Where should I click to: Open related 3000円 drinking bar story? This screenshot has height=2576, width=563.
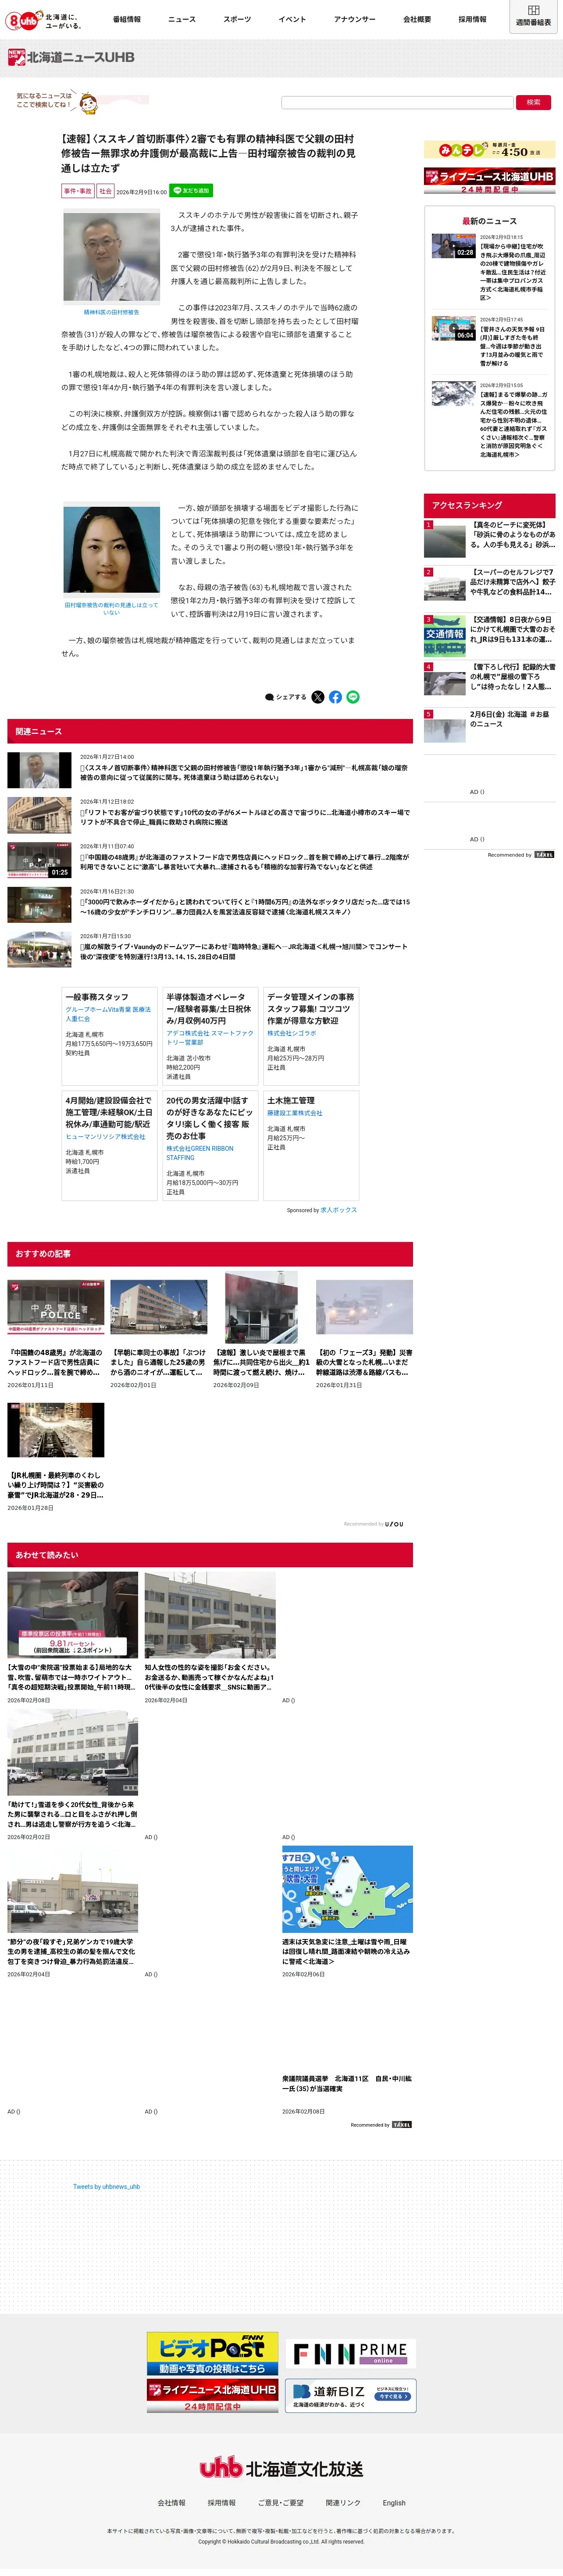(209, 904)
